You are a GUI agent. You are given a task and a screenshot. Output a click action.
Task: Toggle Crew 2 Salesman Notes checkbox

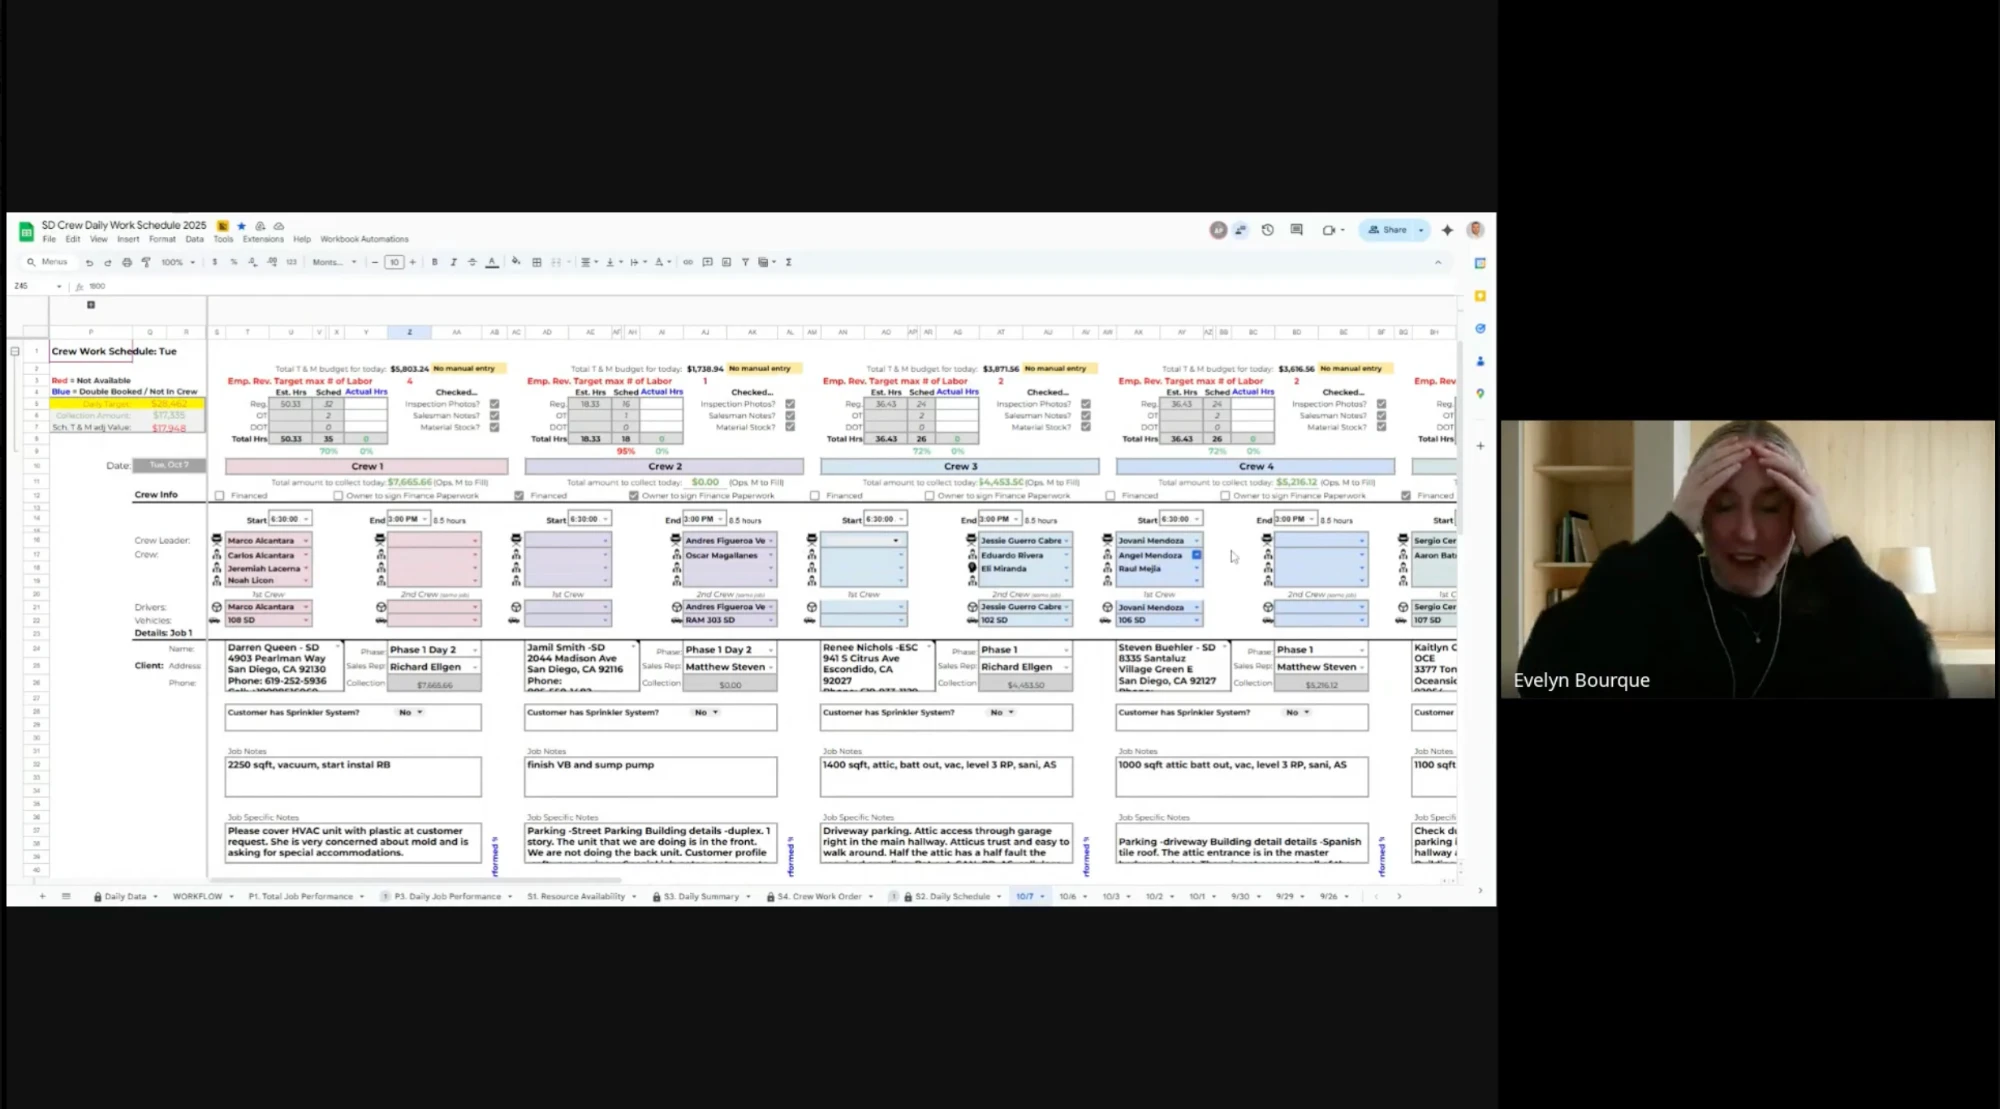click(790, 415)
